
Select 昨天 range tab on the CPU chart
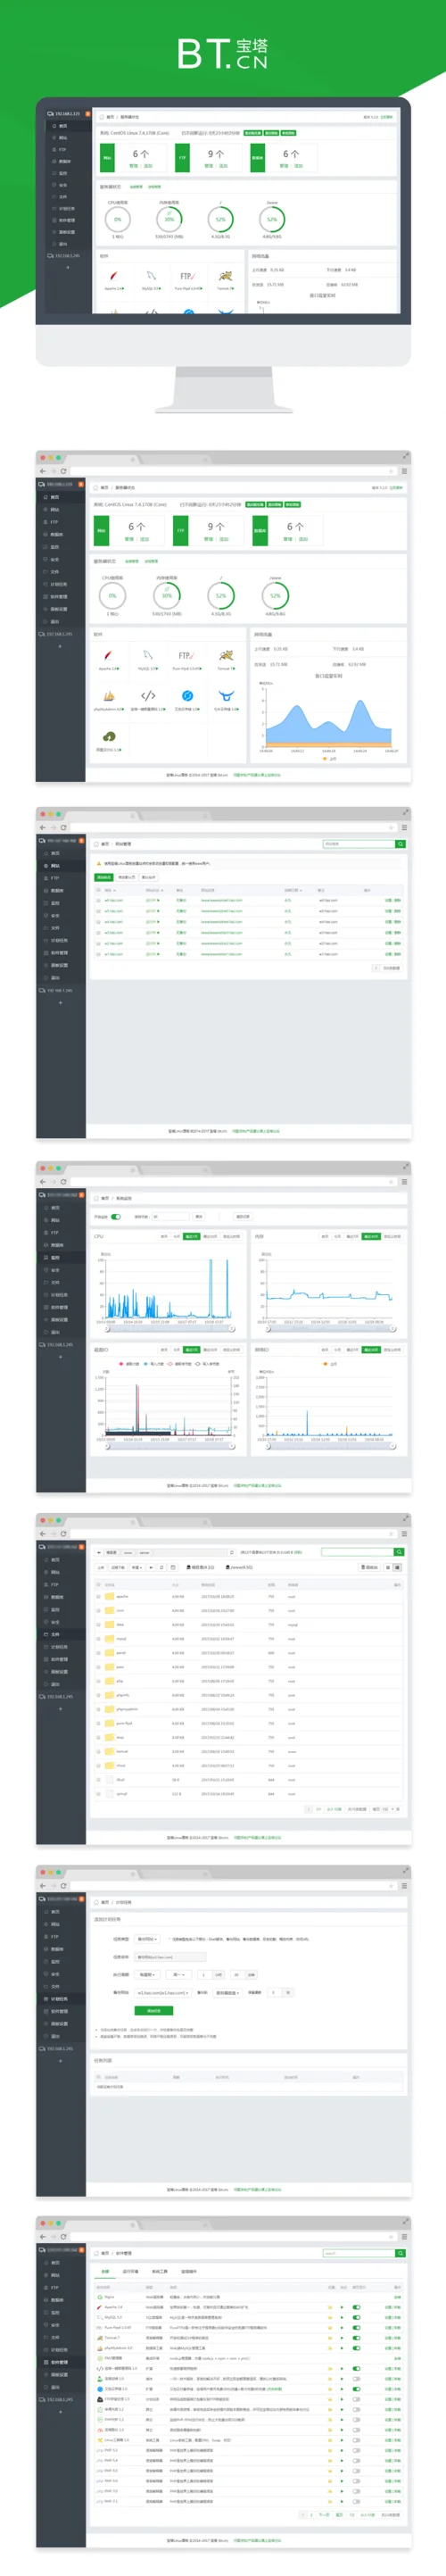[x=164, y=1236]
